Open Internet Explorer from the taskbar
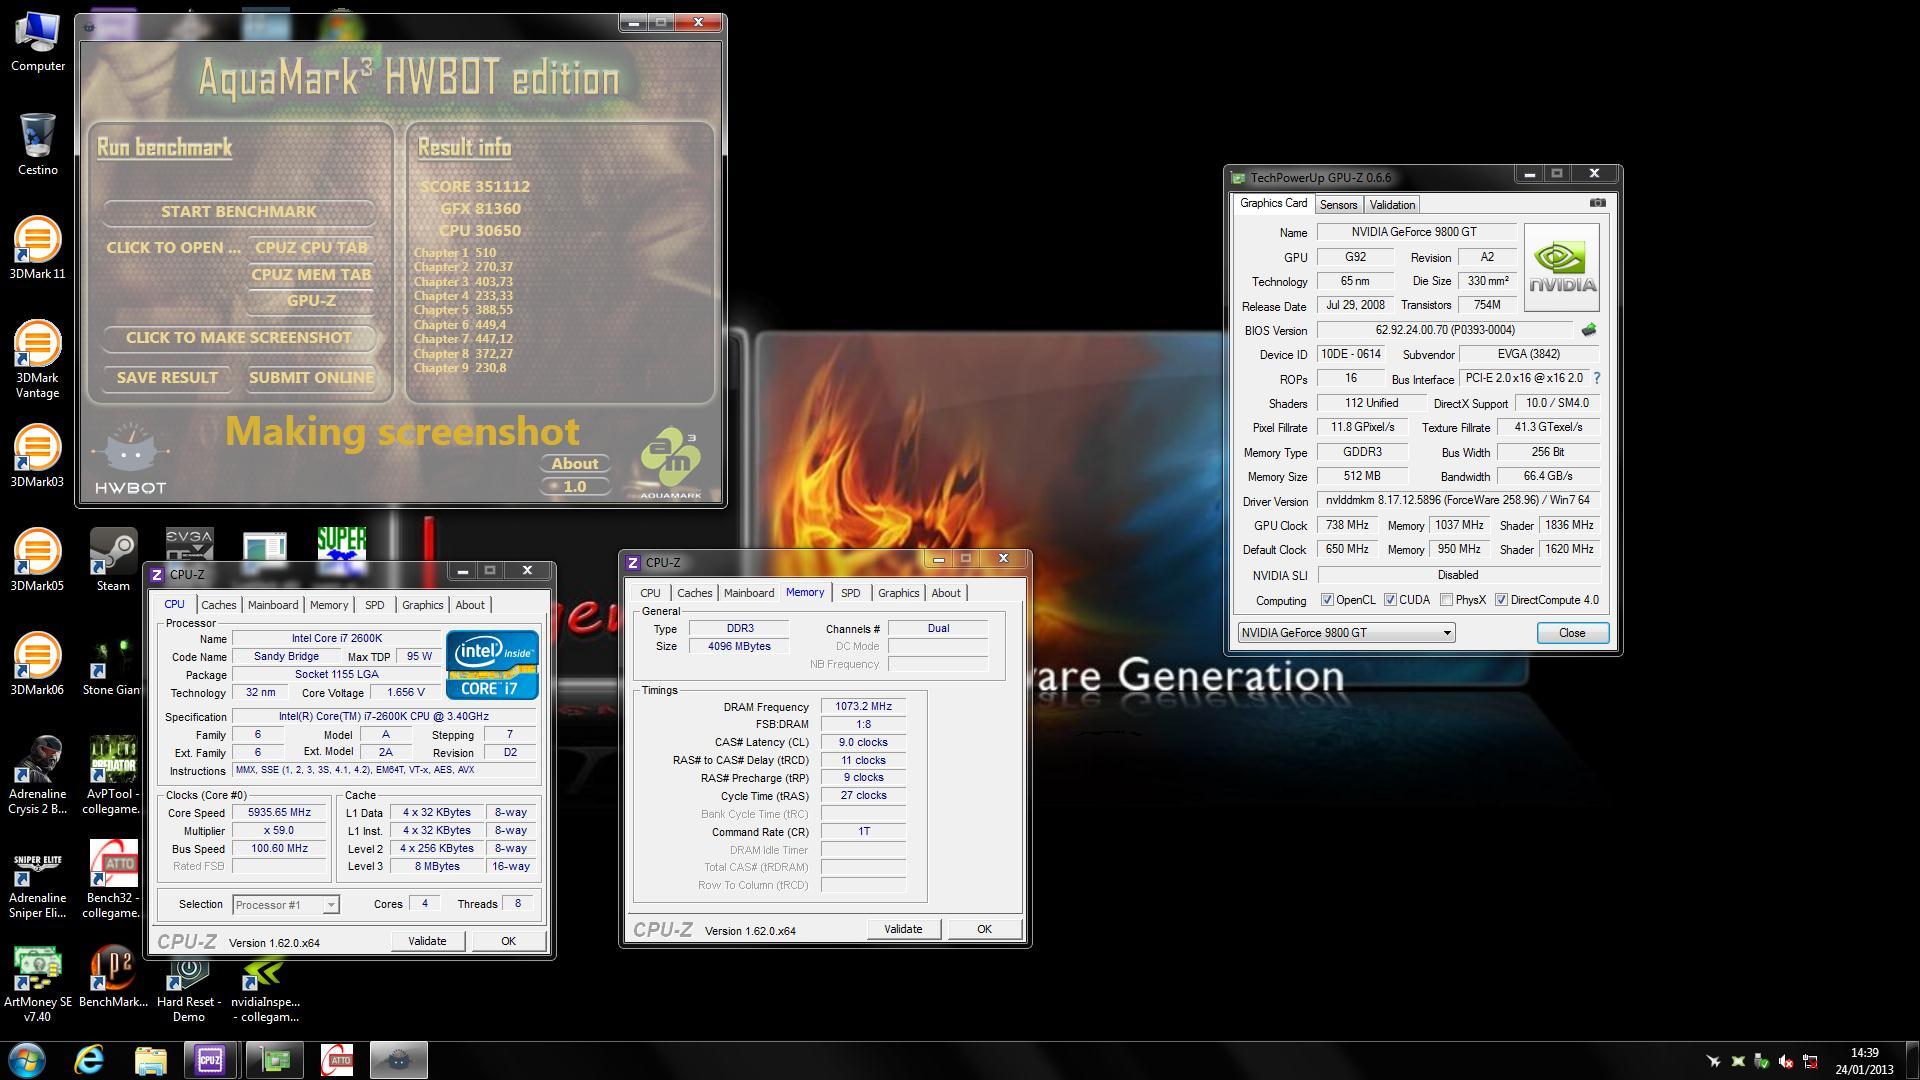1920x1080 pixels. pos(89,1060)
